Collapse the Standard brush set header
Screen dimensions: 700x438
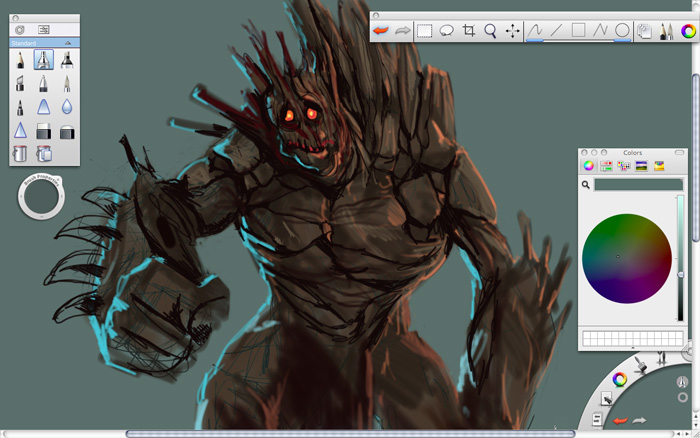67,44
